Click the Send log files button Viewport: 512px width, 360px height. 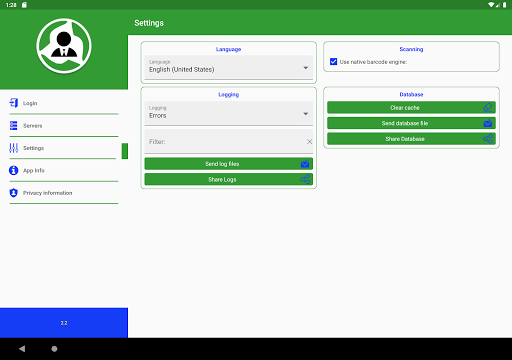(229, 164)
